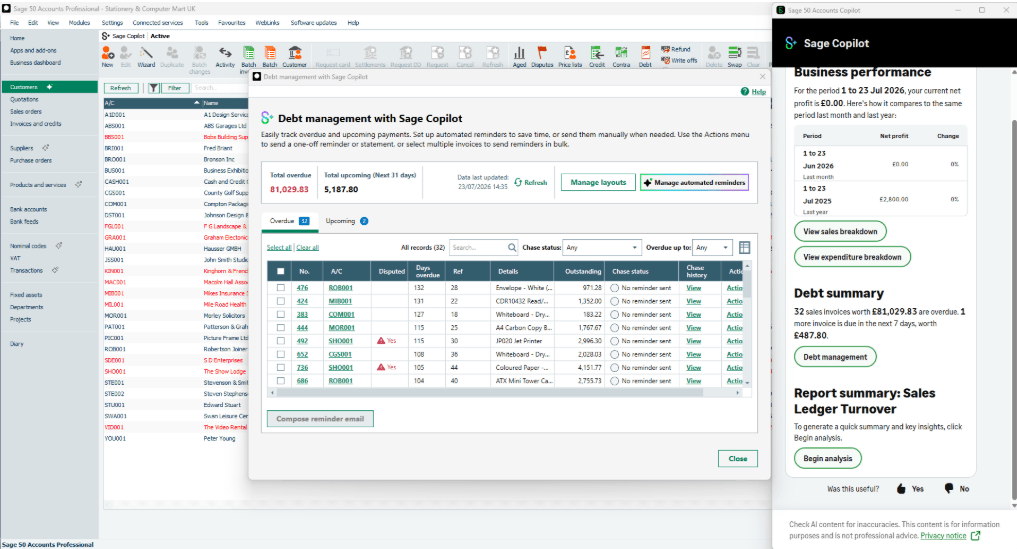This screenshot has height=549, width=1017.
Task: Open the column configuration grid icon
Action: click(744, 247)
